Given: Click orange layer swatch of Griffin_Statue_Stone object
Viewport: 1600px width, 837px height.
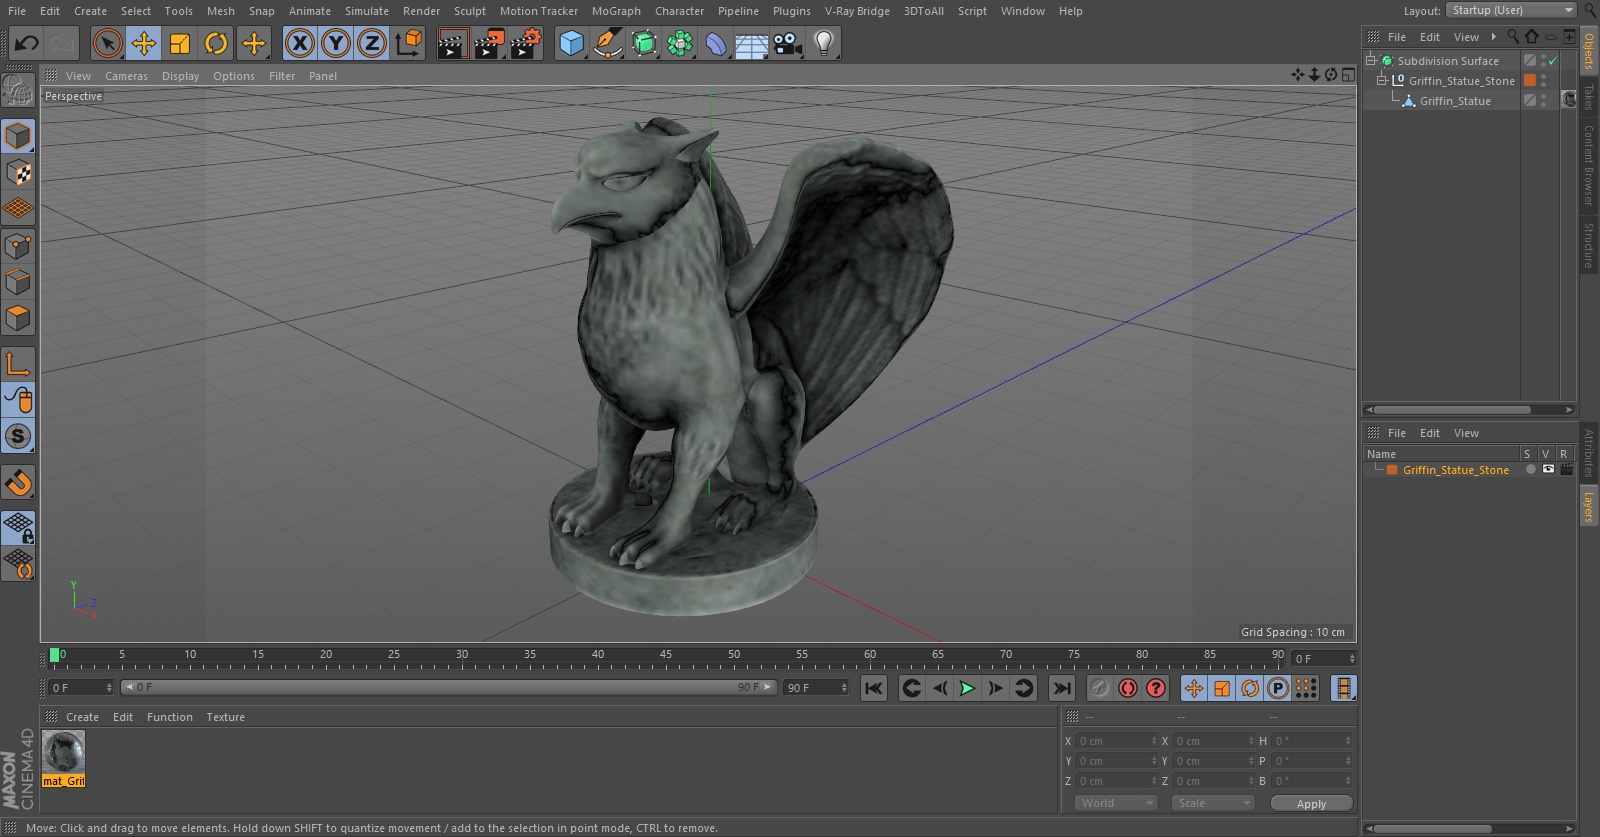Looking at the screenshot, I should click(x=1530, y=80).
